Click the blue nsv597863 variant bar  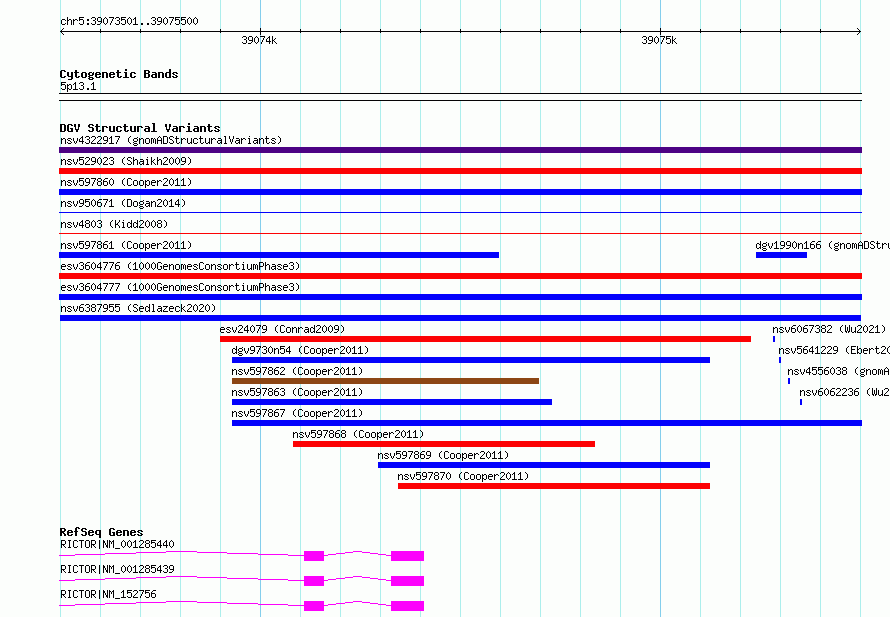[392, 402]
